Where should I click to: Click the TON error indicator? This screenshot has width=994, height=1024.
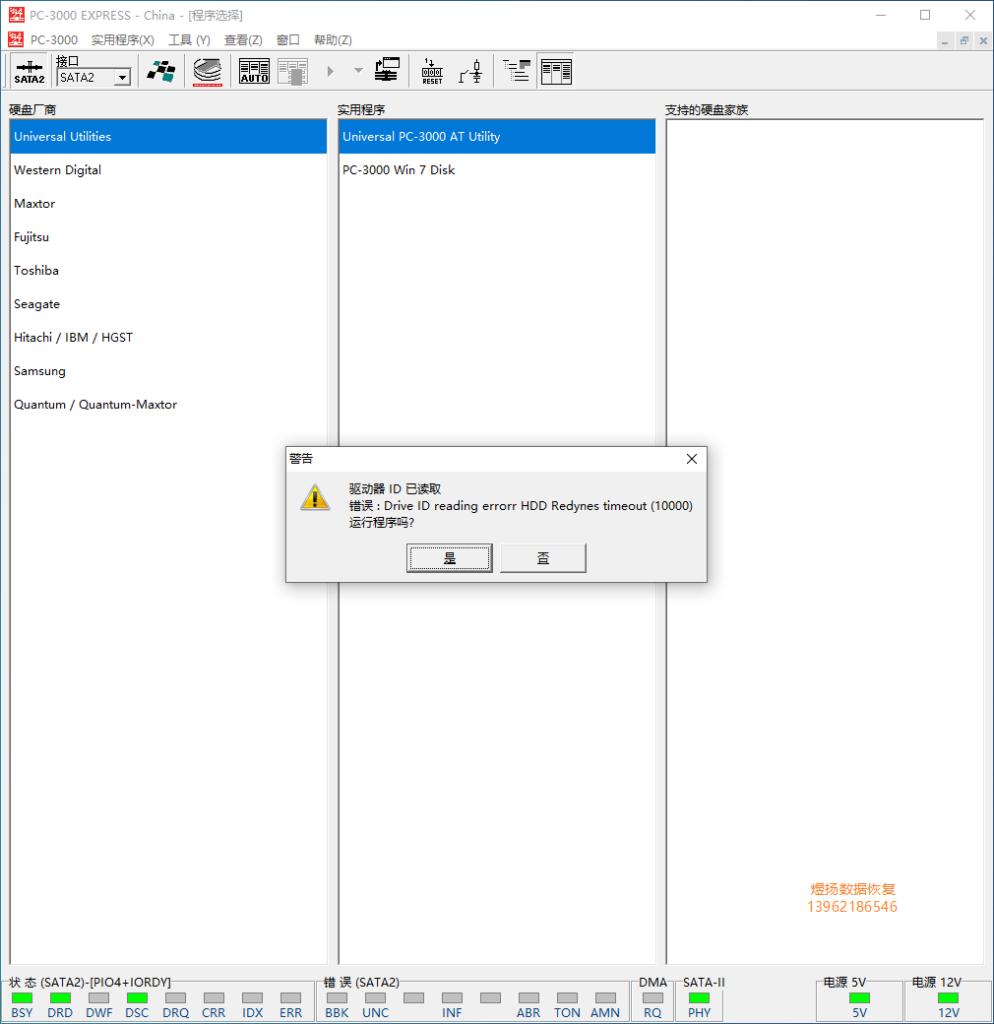tap(567, 998)
